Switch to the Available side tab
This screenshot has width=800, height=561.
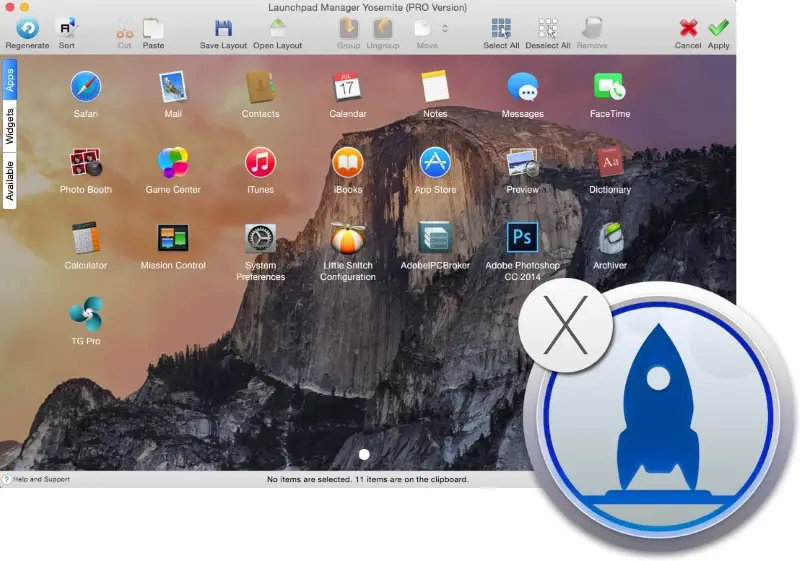point(10,181)
